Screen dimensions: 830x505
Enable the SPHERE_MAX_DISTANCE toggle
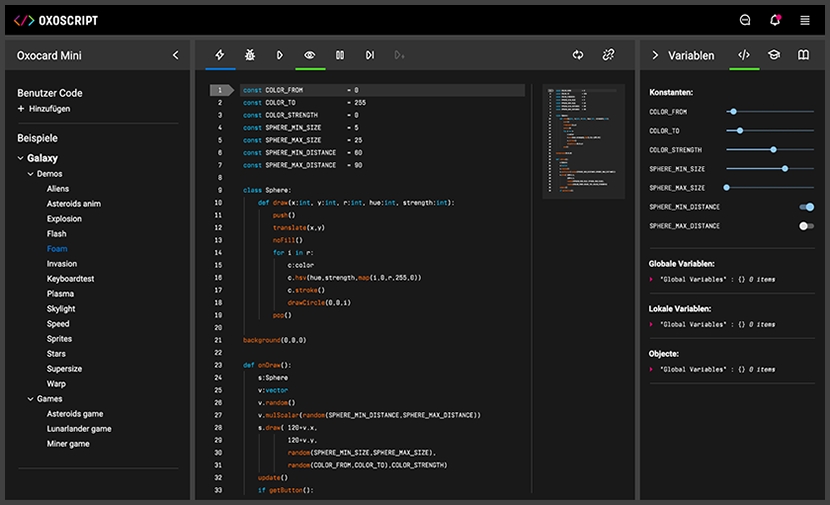point(806,226)
